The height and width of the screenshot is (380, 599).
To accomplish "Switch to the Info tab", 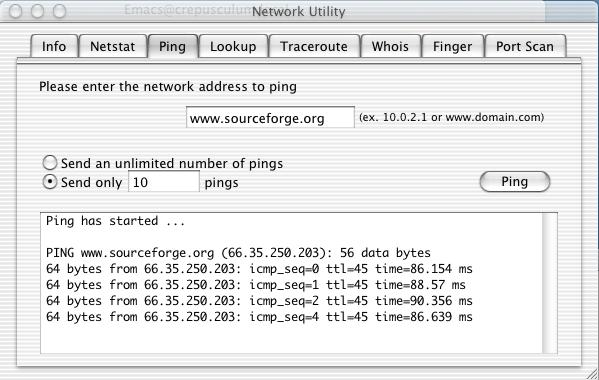I will pos(54,47).
